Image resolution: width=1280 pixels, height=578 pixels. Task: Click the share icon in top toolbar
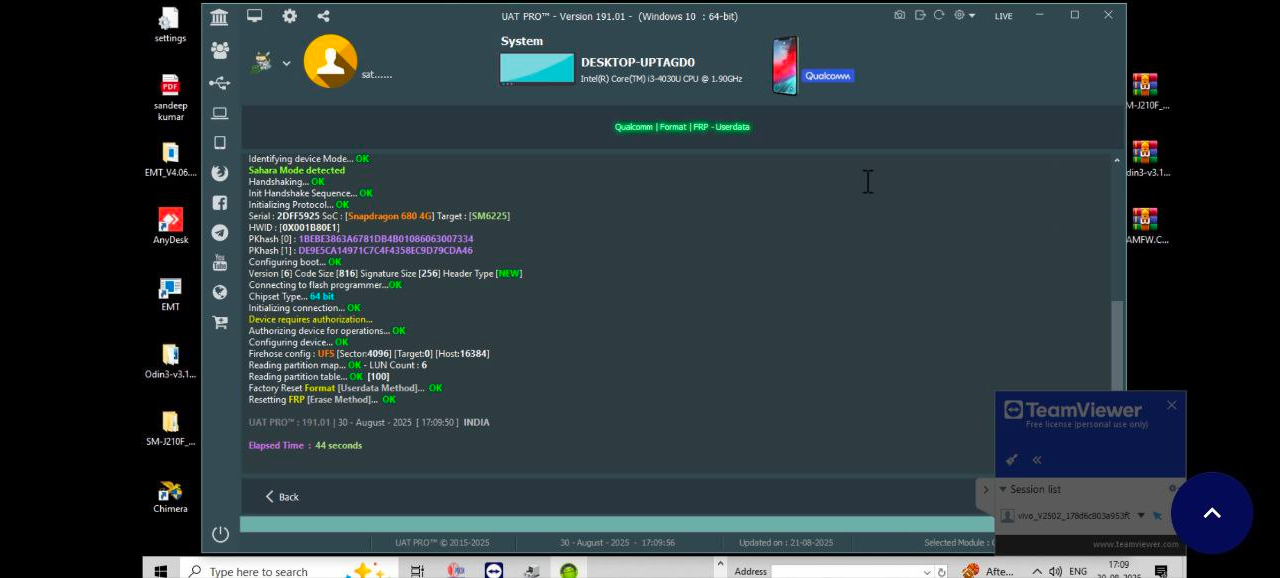pos(323,16)
